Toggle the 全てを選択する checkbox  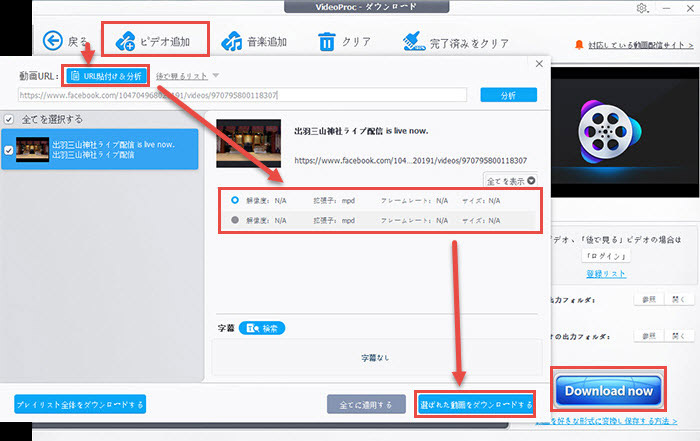coord(8,119)
